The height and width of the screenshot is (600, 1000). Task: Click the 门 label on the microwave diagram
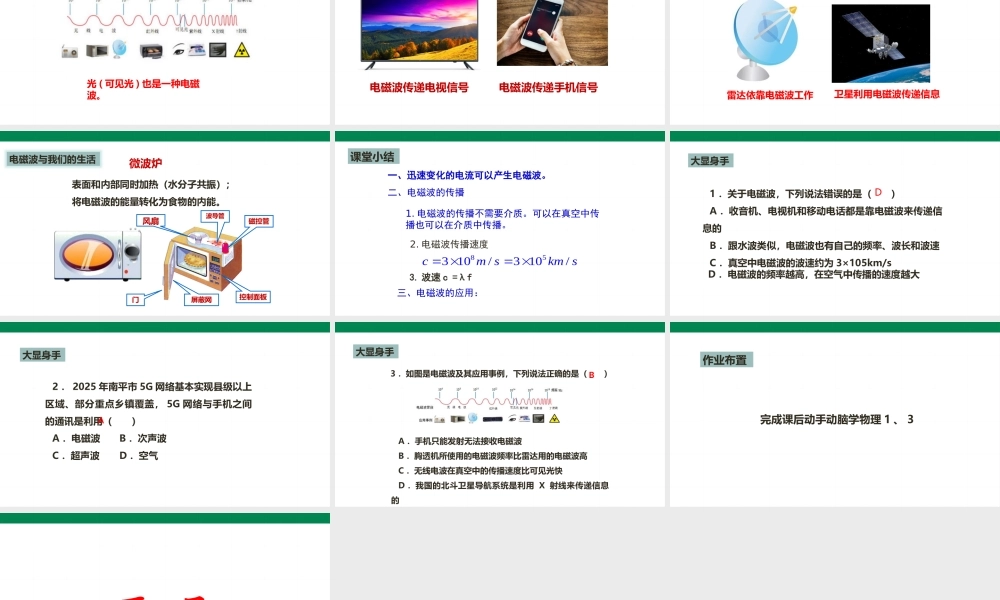[x=135, y=300]
